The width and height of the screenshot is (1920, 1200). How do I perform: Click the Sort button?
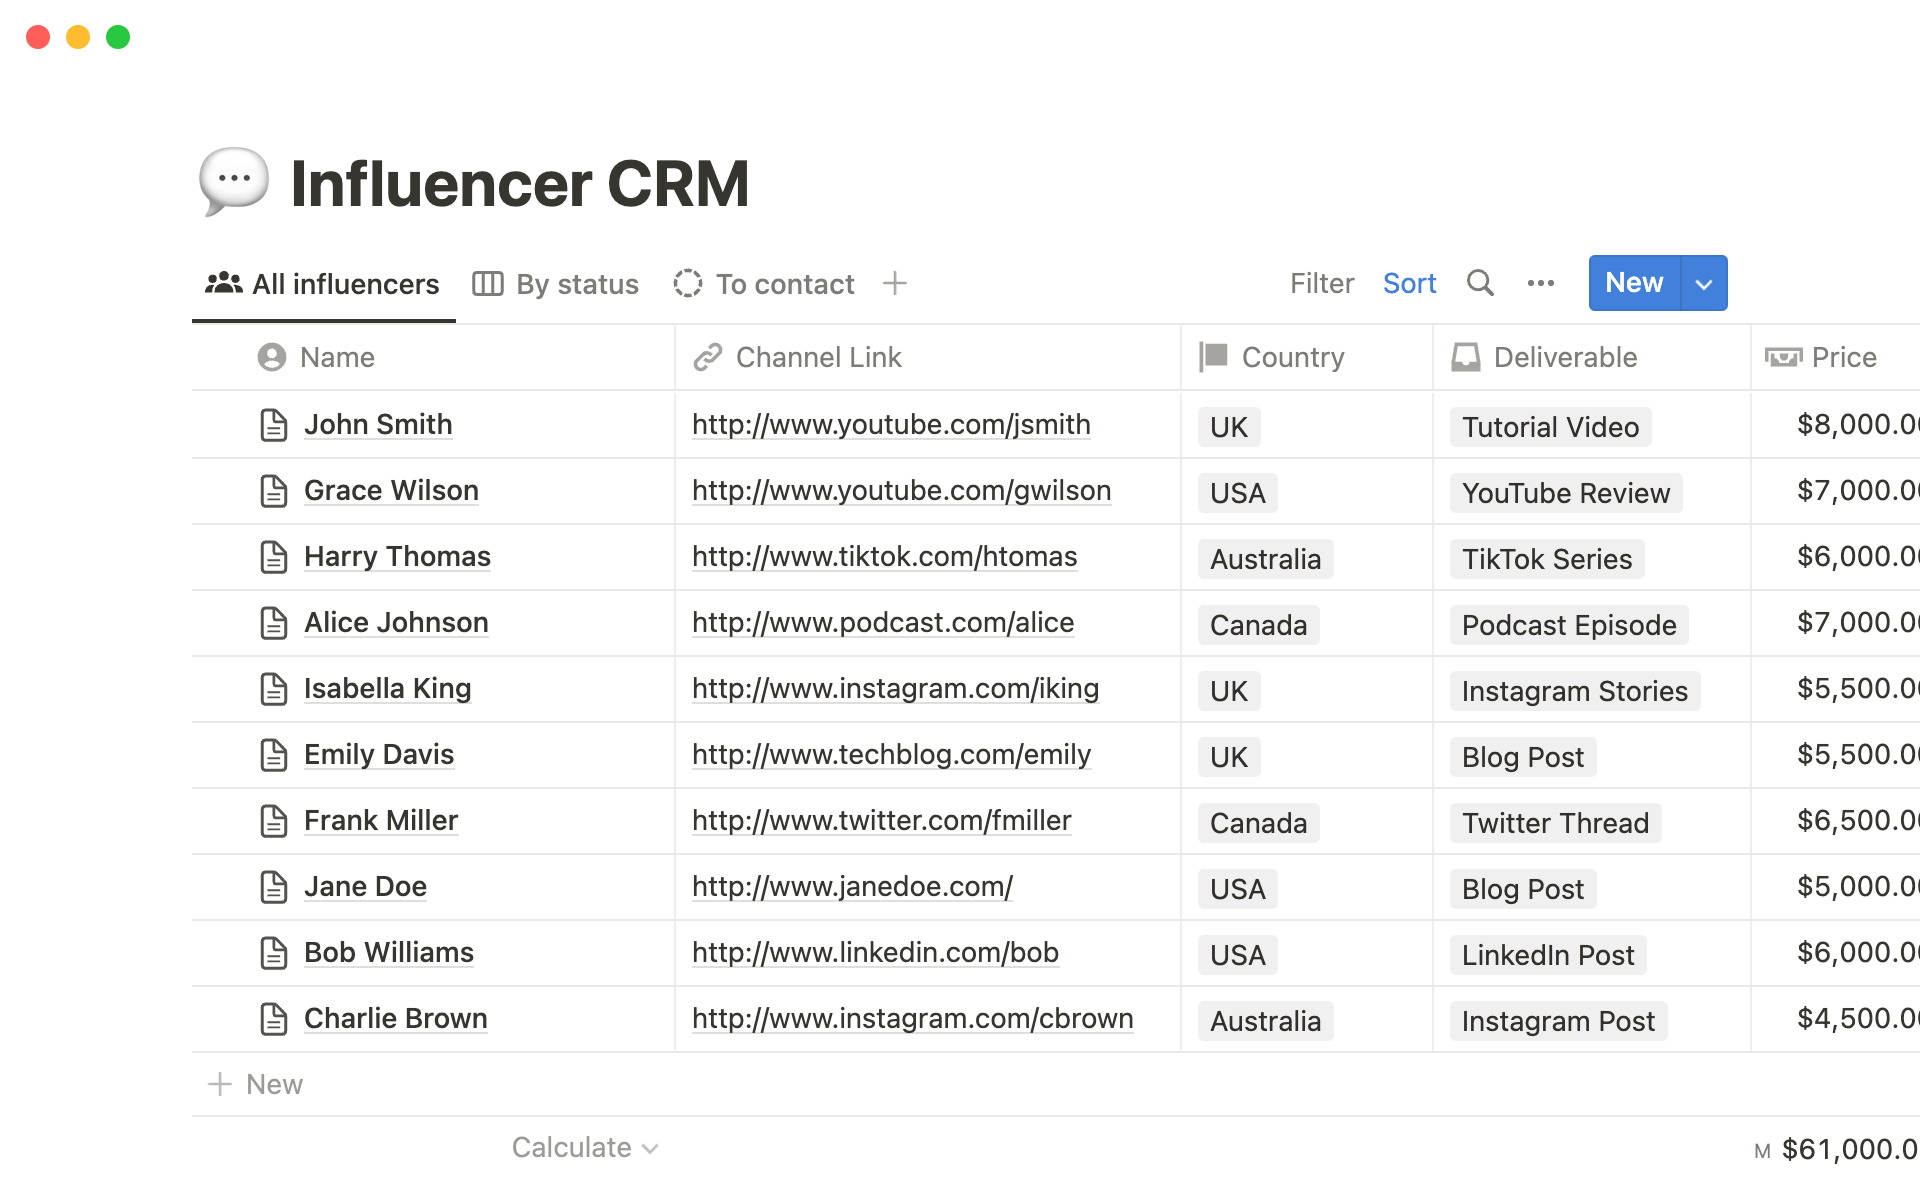click(x=1410, y=282)
